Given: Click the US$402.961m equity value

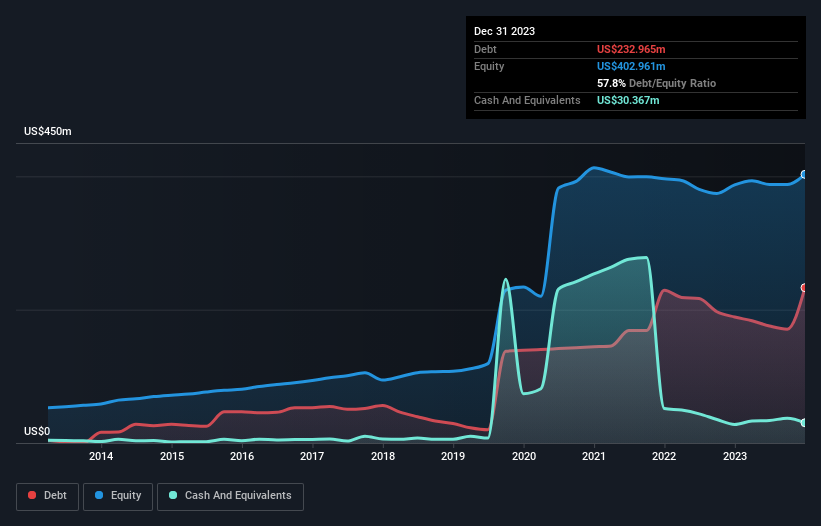Looking at the screenshot, I should 631,66.
